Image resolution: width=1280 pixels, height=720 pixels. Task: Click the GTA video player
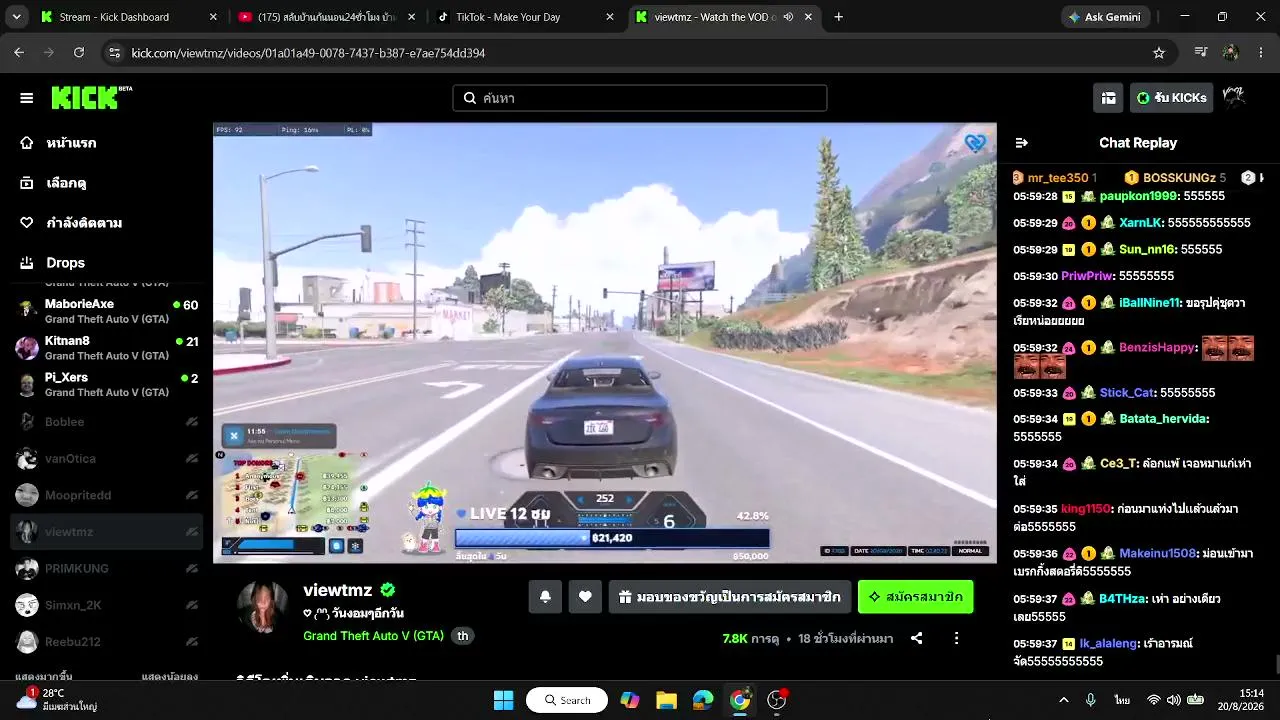tap(605, 343)
